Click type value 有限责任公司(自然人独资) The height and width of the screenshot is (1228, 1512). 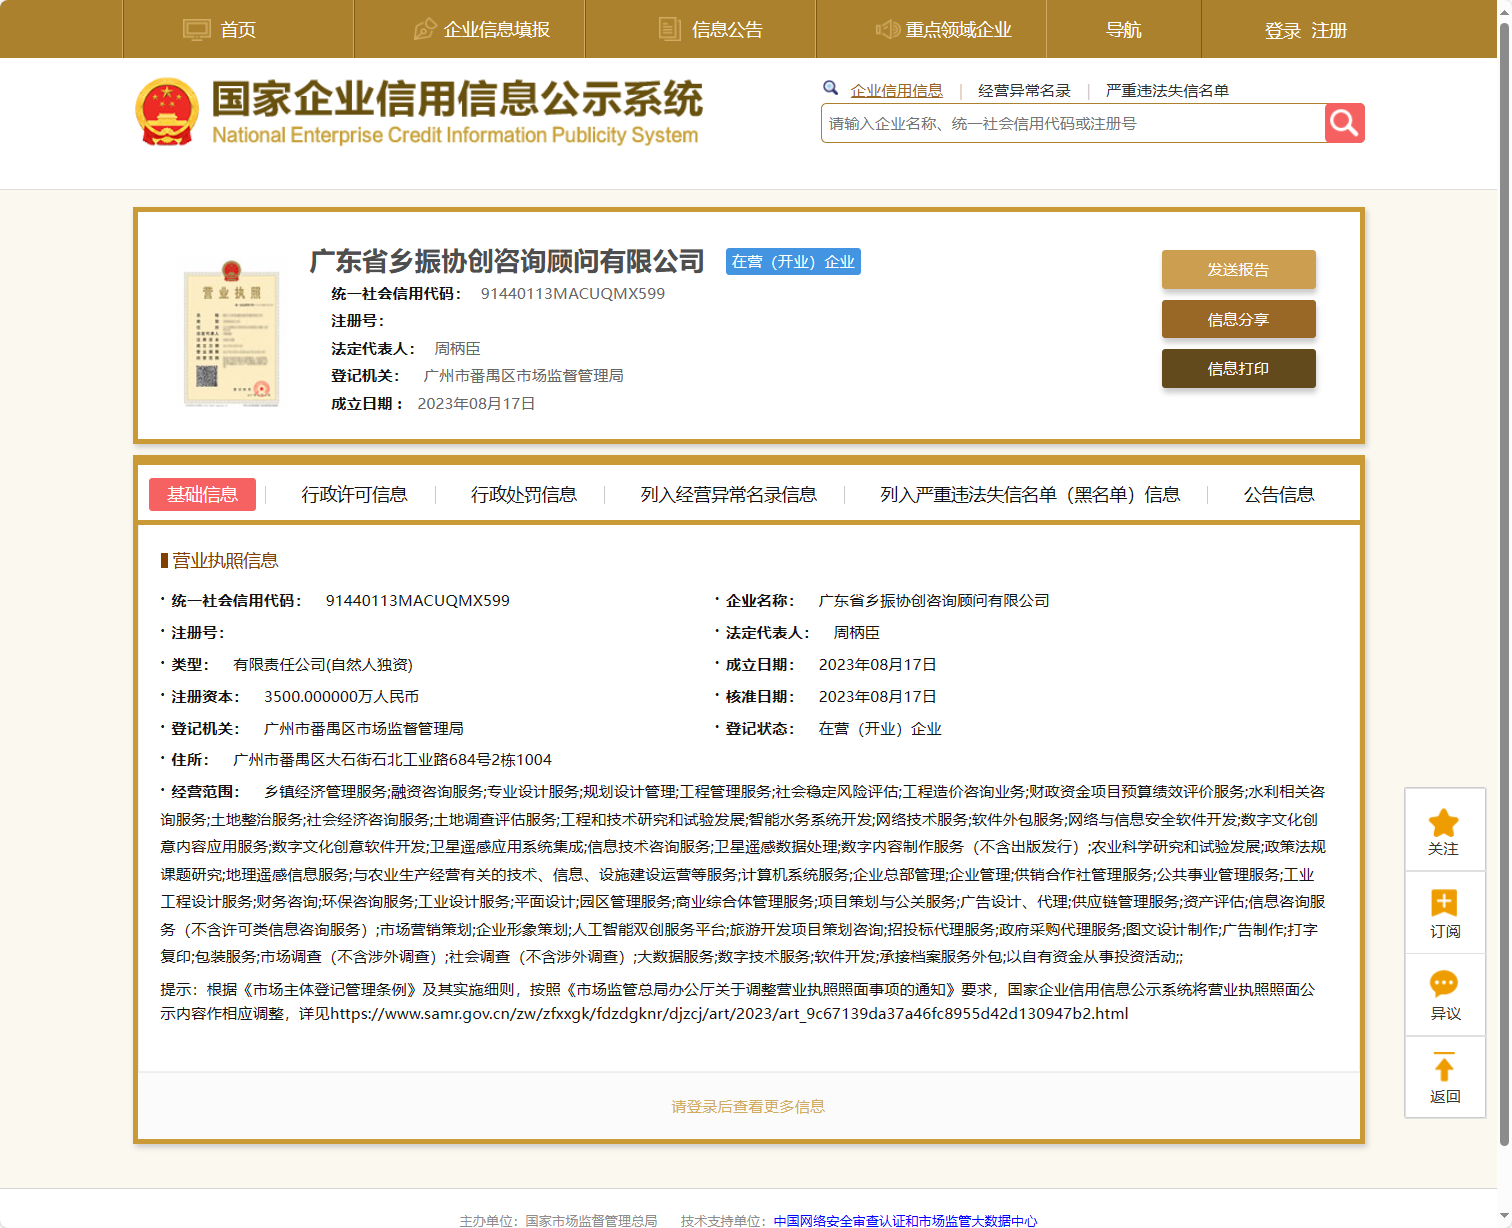323,664
